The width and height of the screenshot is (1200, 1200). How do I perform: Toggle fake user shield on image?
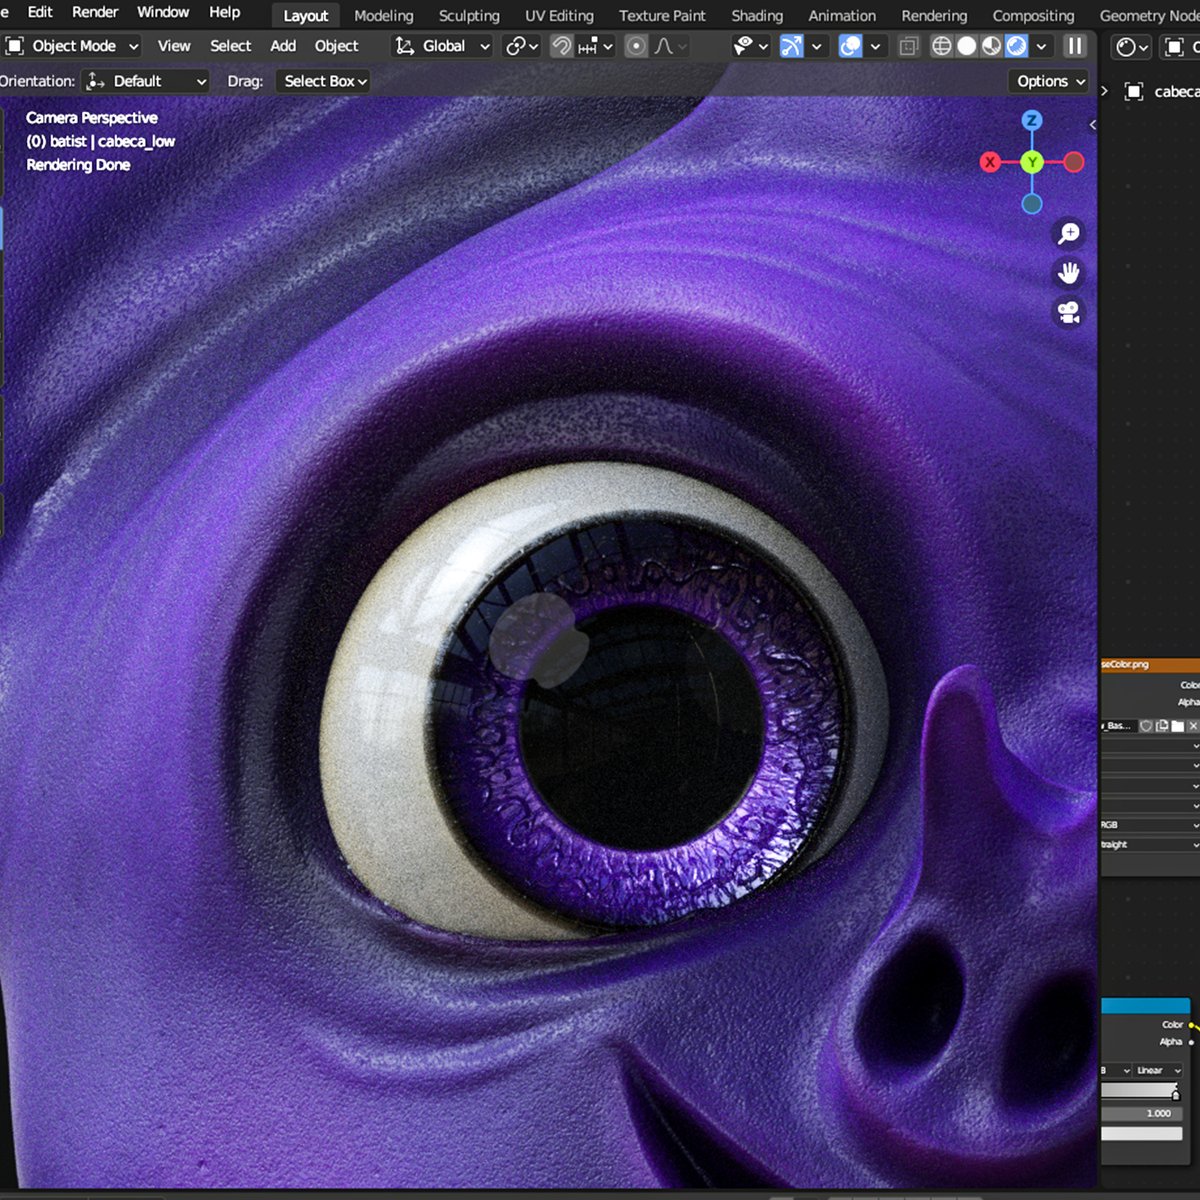click(1147, 725)
